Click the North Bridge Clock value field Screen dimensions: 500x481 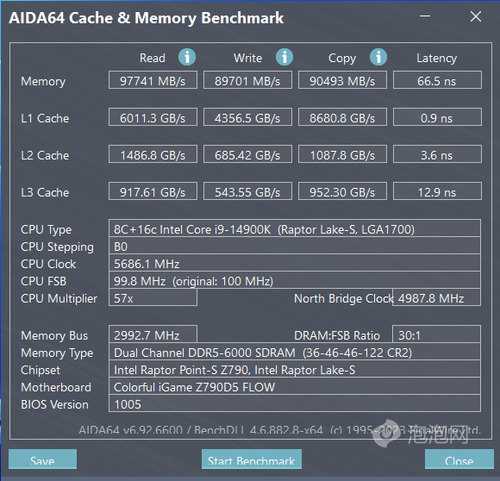436,298
